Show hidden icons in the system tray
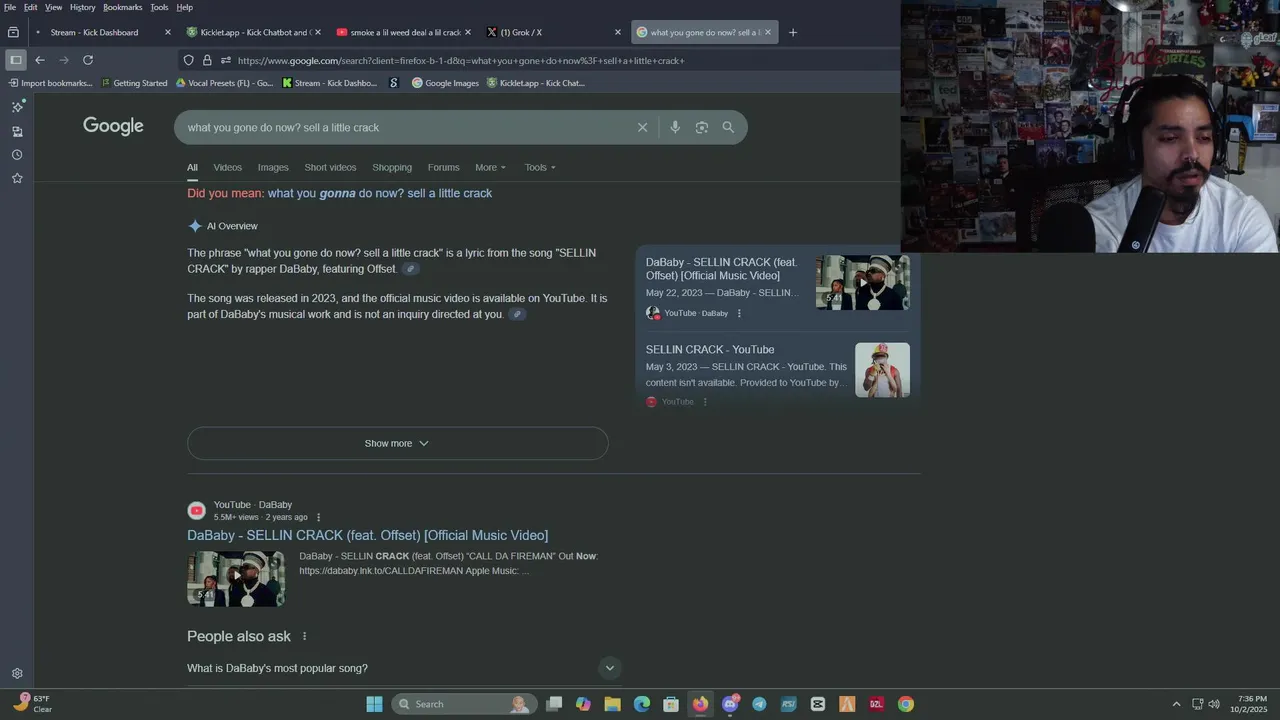Screen dimensions: 1280x720 click(x=1176, y=704)
